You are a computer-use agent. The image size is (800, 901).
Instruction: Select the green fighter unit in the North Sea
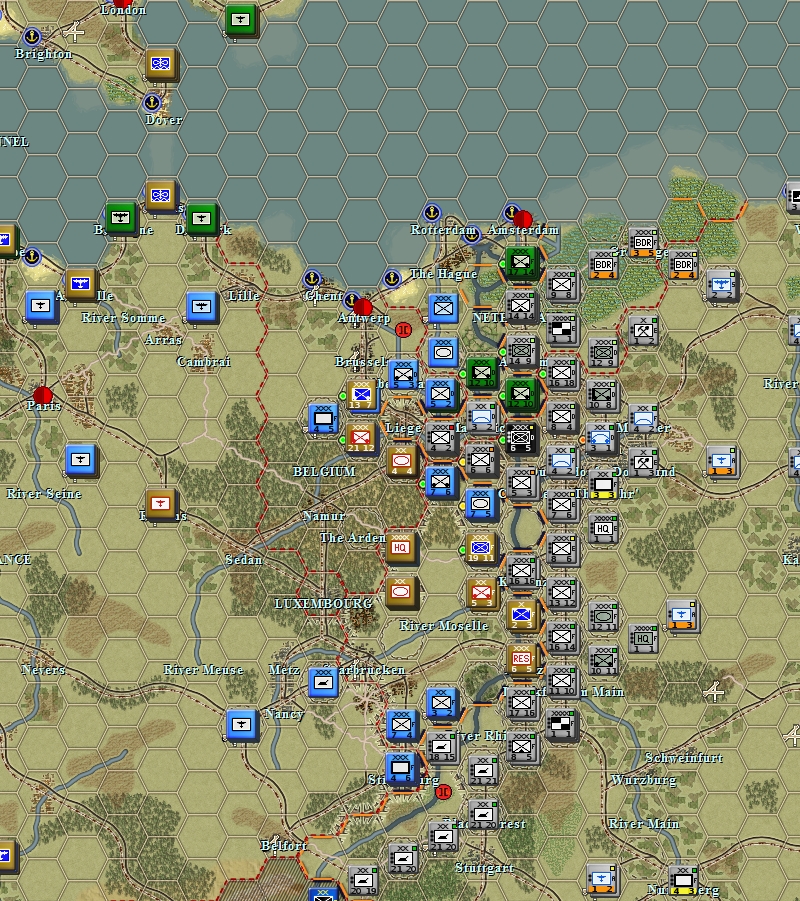pyautogui.click(x=241, y=20)
